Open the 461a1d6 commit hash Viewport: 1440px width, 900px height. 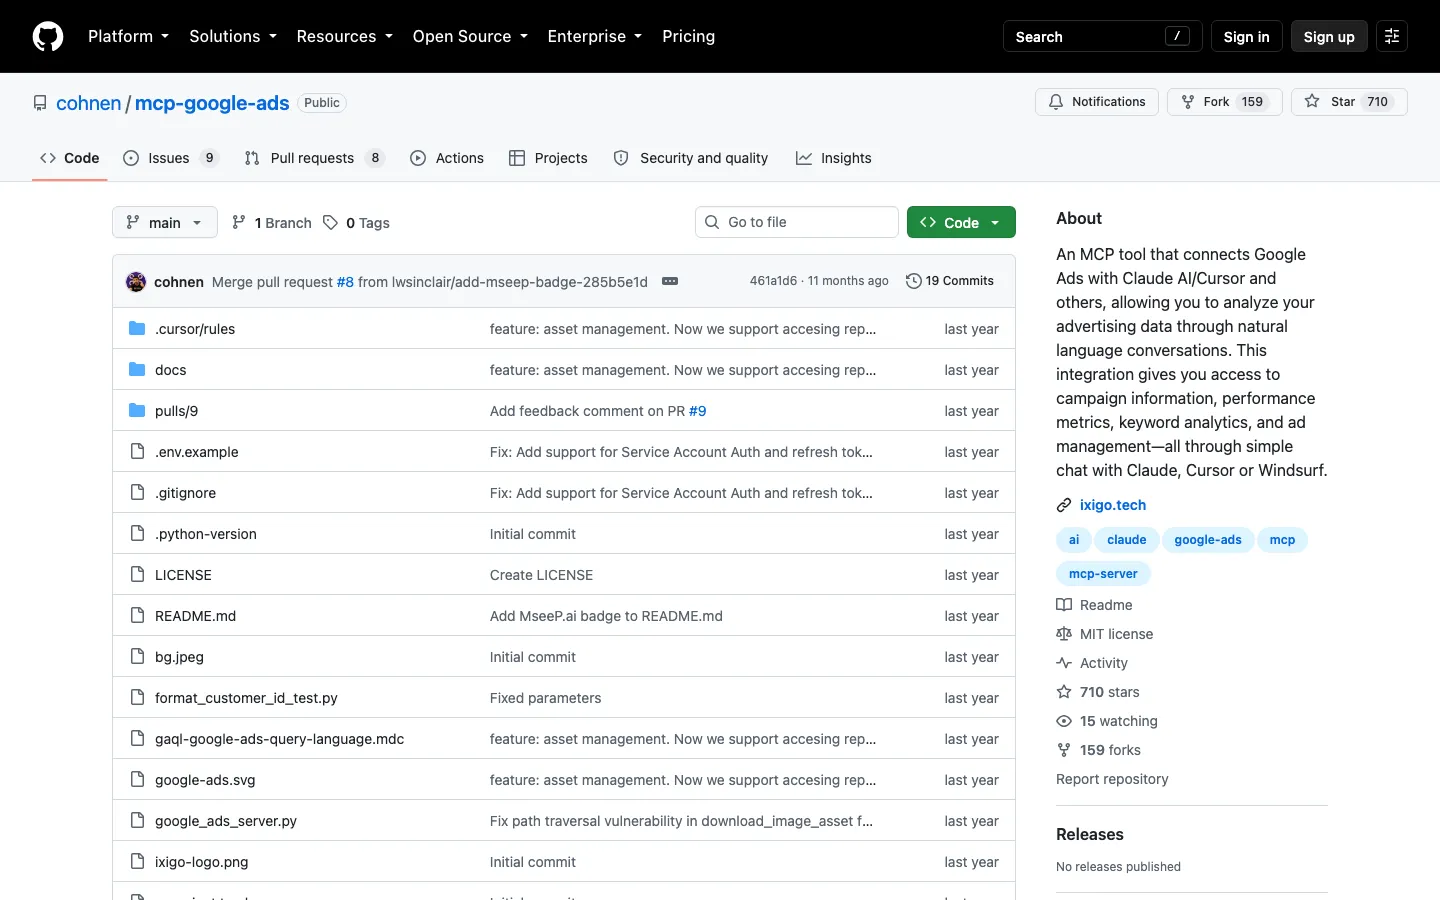(x=773, y=281)
